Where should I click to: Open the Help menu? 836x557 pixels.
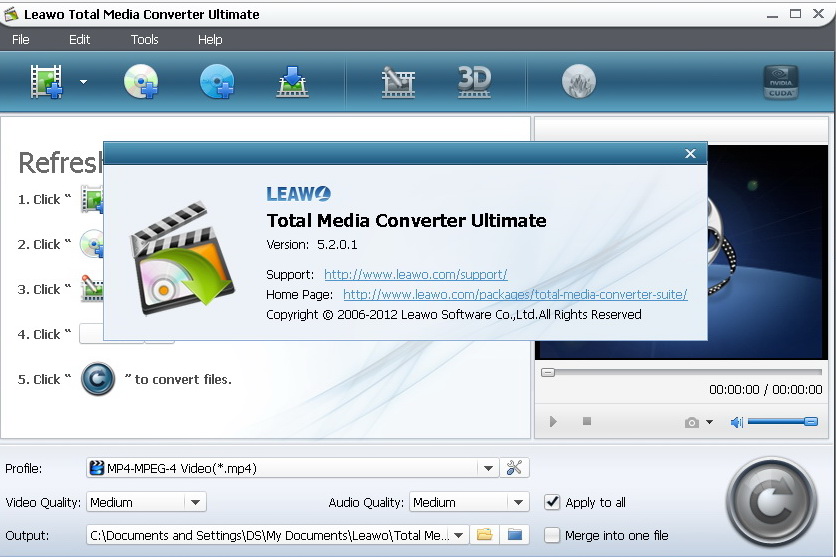point(210,39)
